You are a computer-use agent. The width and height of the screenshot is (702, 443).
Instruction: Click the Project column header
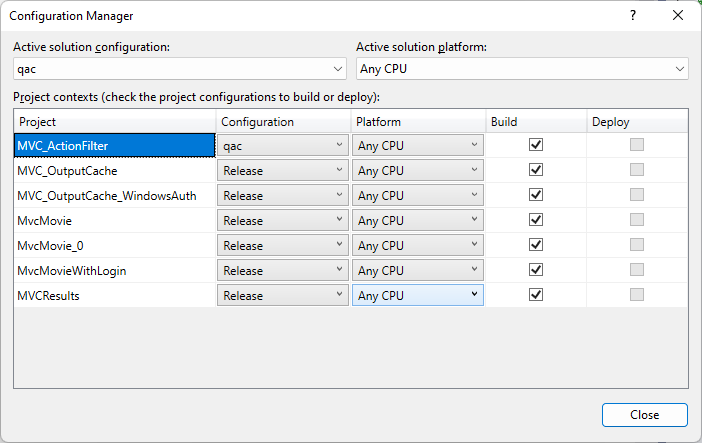(115, 122)
